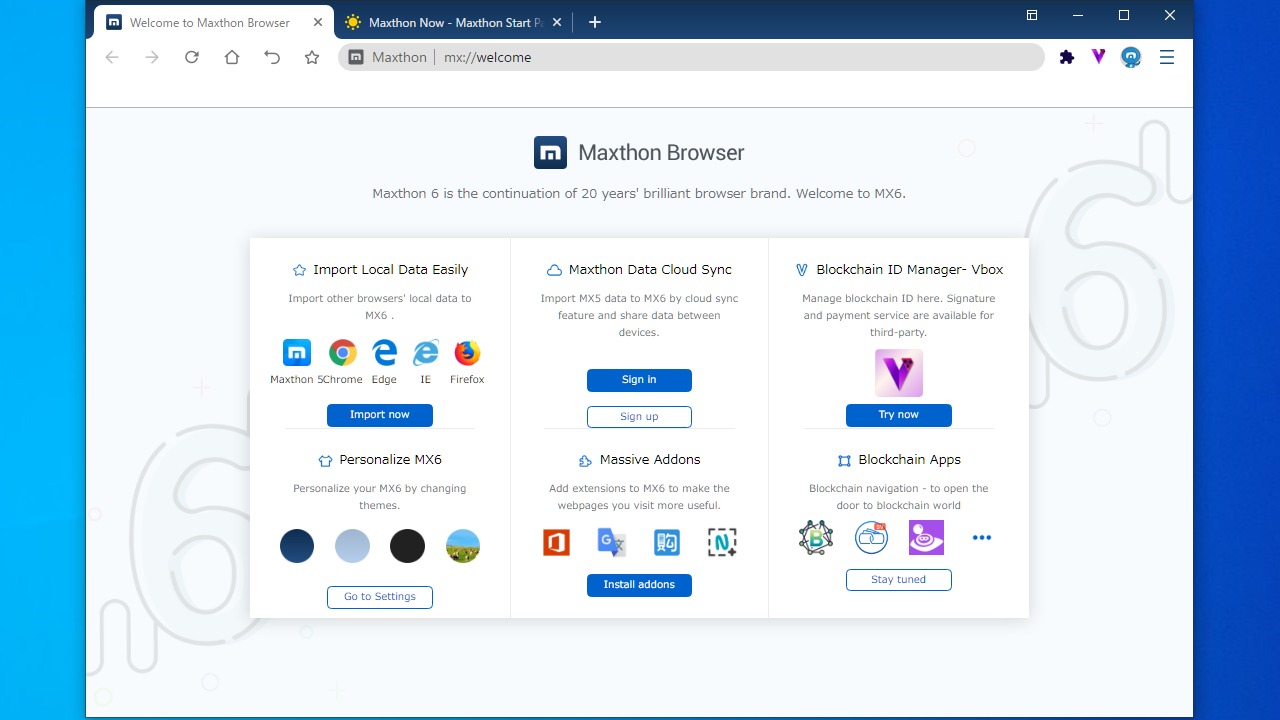The width and height of the screenshot is (1280, 720).
Task: Click the Maxthon site info badge
Action: coord(388,58)
